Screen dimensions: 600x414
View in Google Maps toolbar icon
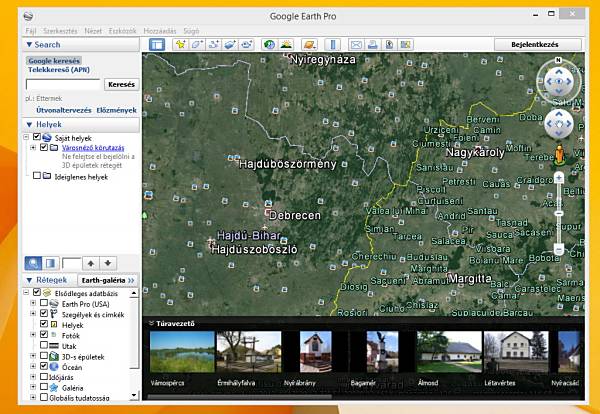[406, 45]
